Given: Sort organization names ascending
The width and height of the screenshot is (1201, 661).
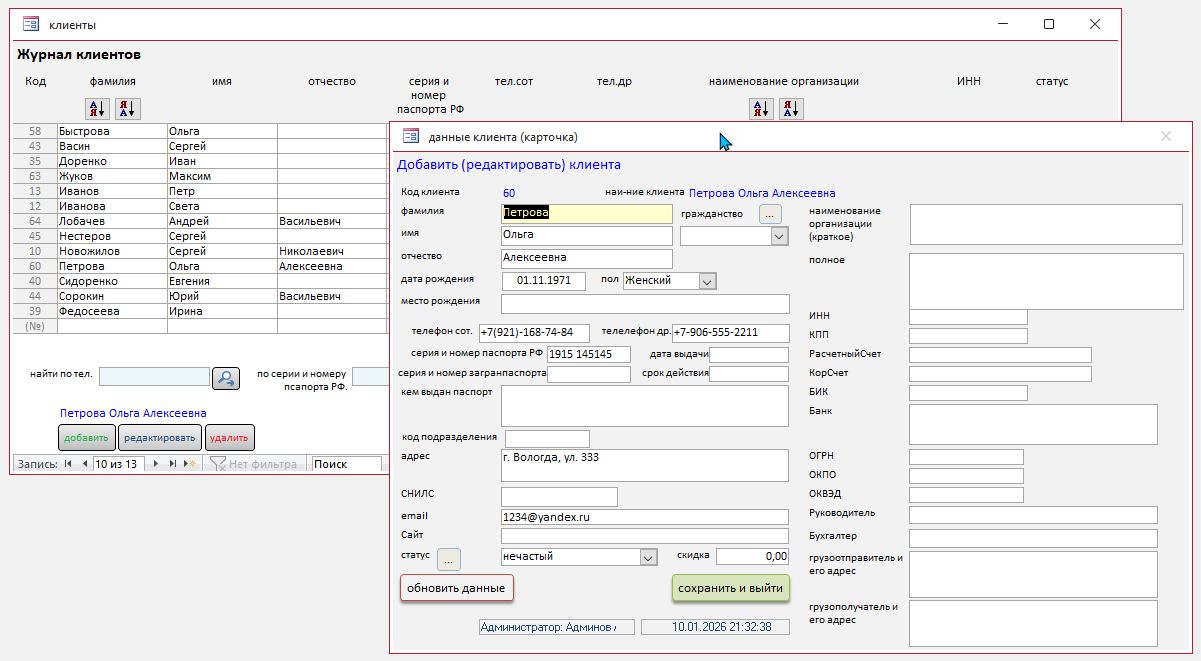Looking at the screenshot, I should [x=761, y=109].
